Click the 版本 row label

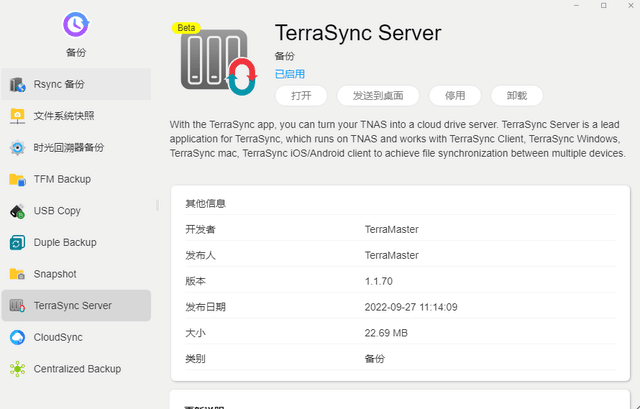(x=196, y=281)
